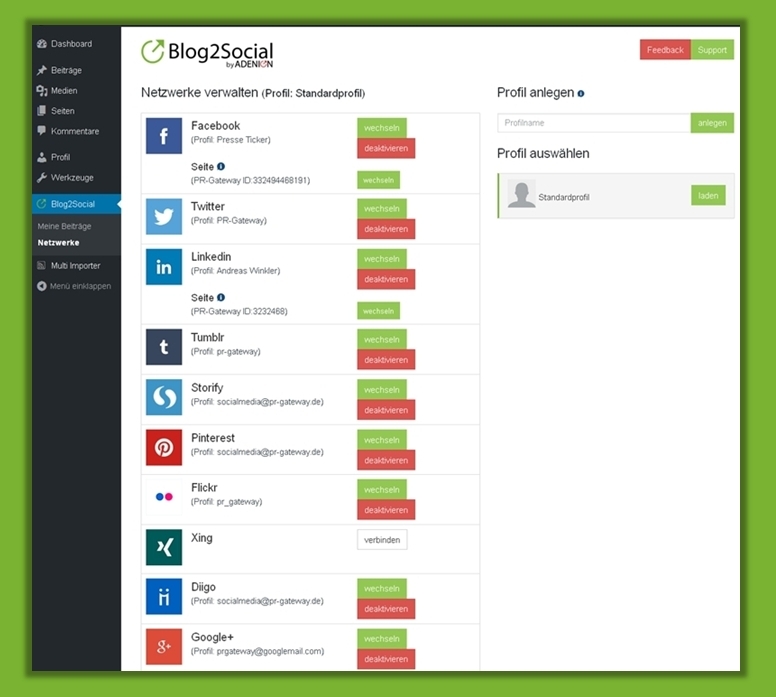Click the Google+ network icon
The image size is (776, 697).
click(164, 647)
